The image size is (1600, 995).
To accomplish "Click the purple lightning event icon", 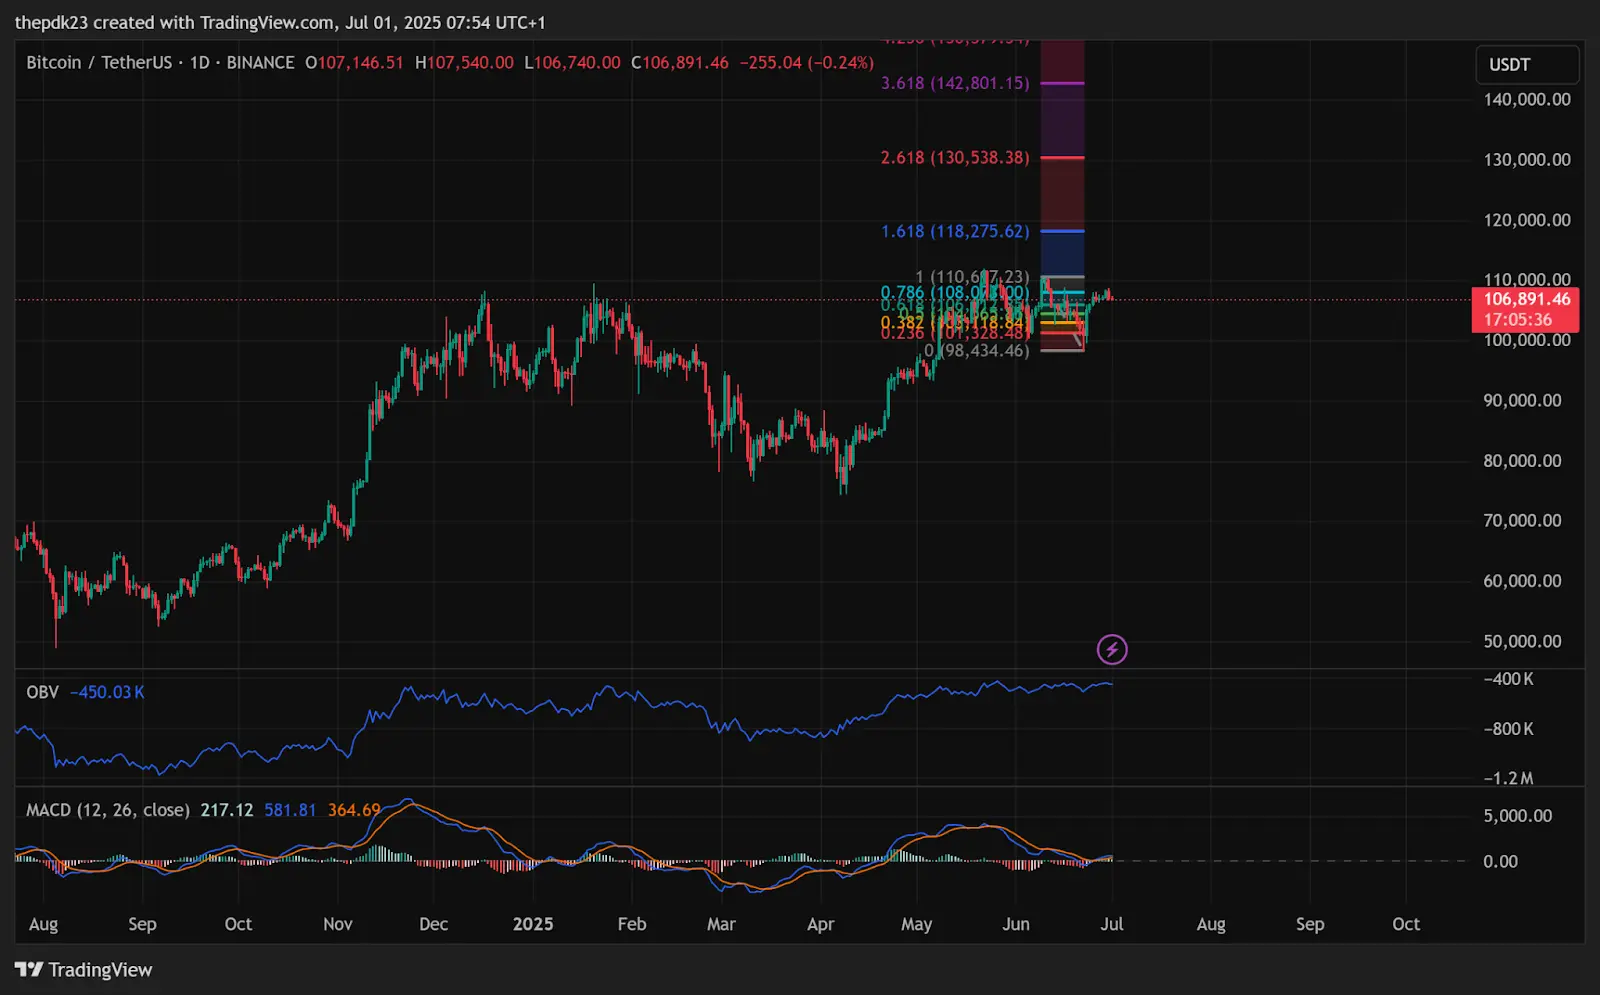I will [x=1112, y=650].
